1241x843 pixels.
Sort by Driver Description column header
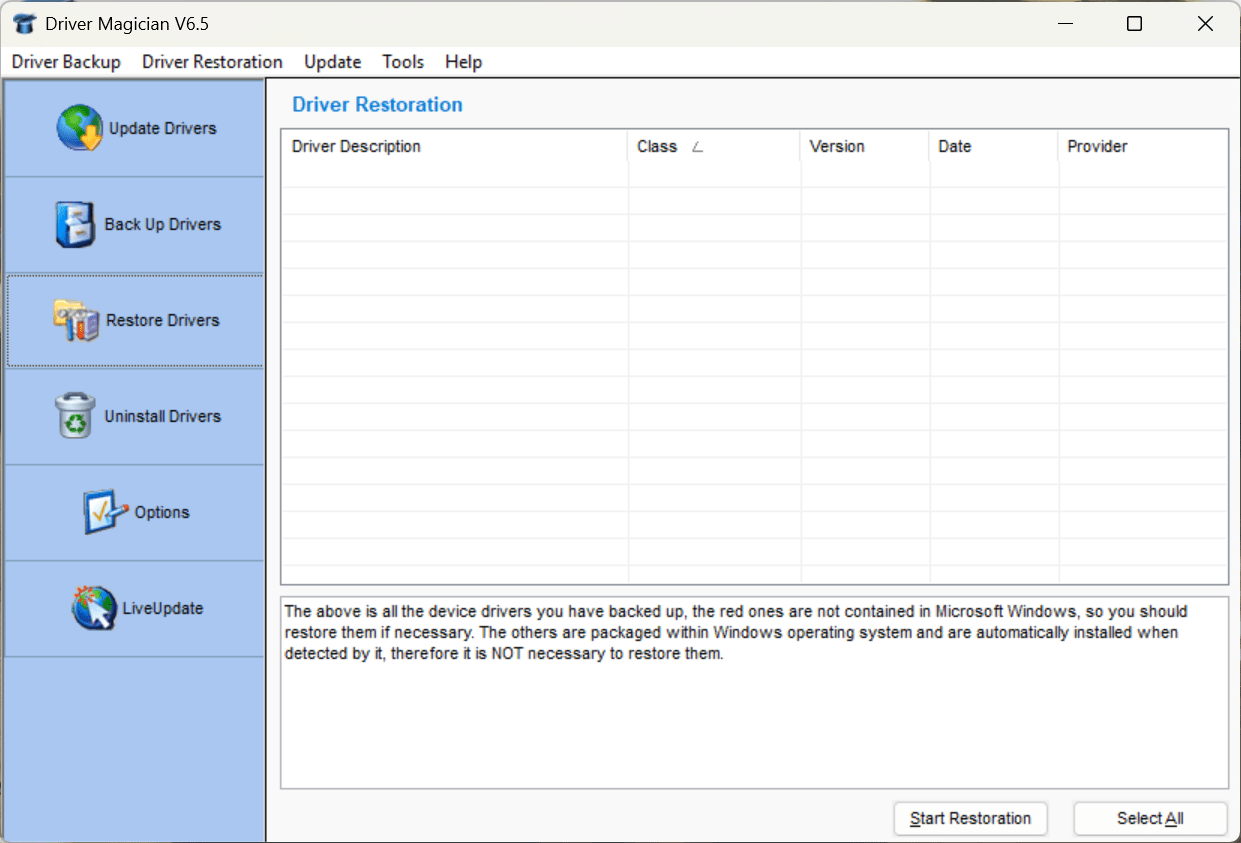tap(455, 146)
